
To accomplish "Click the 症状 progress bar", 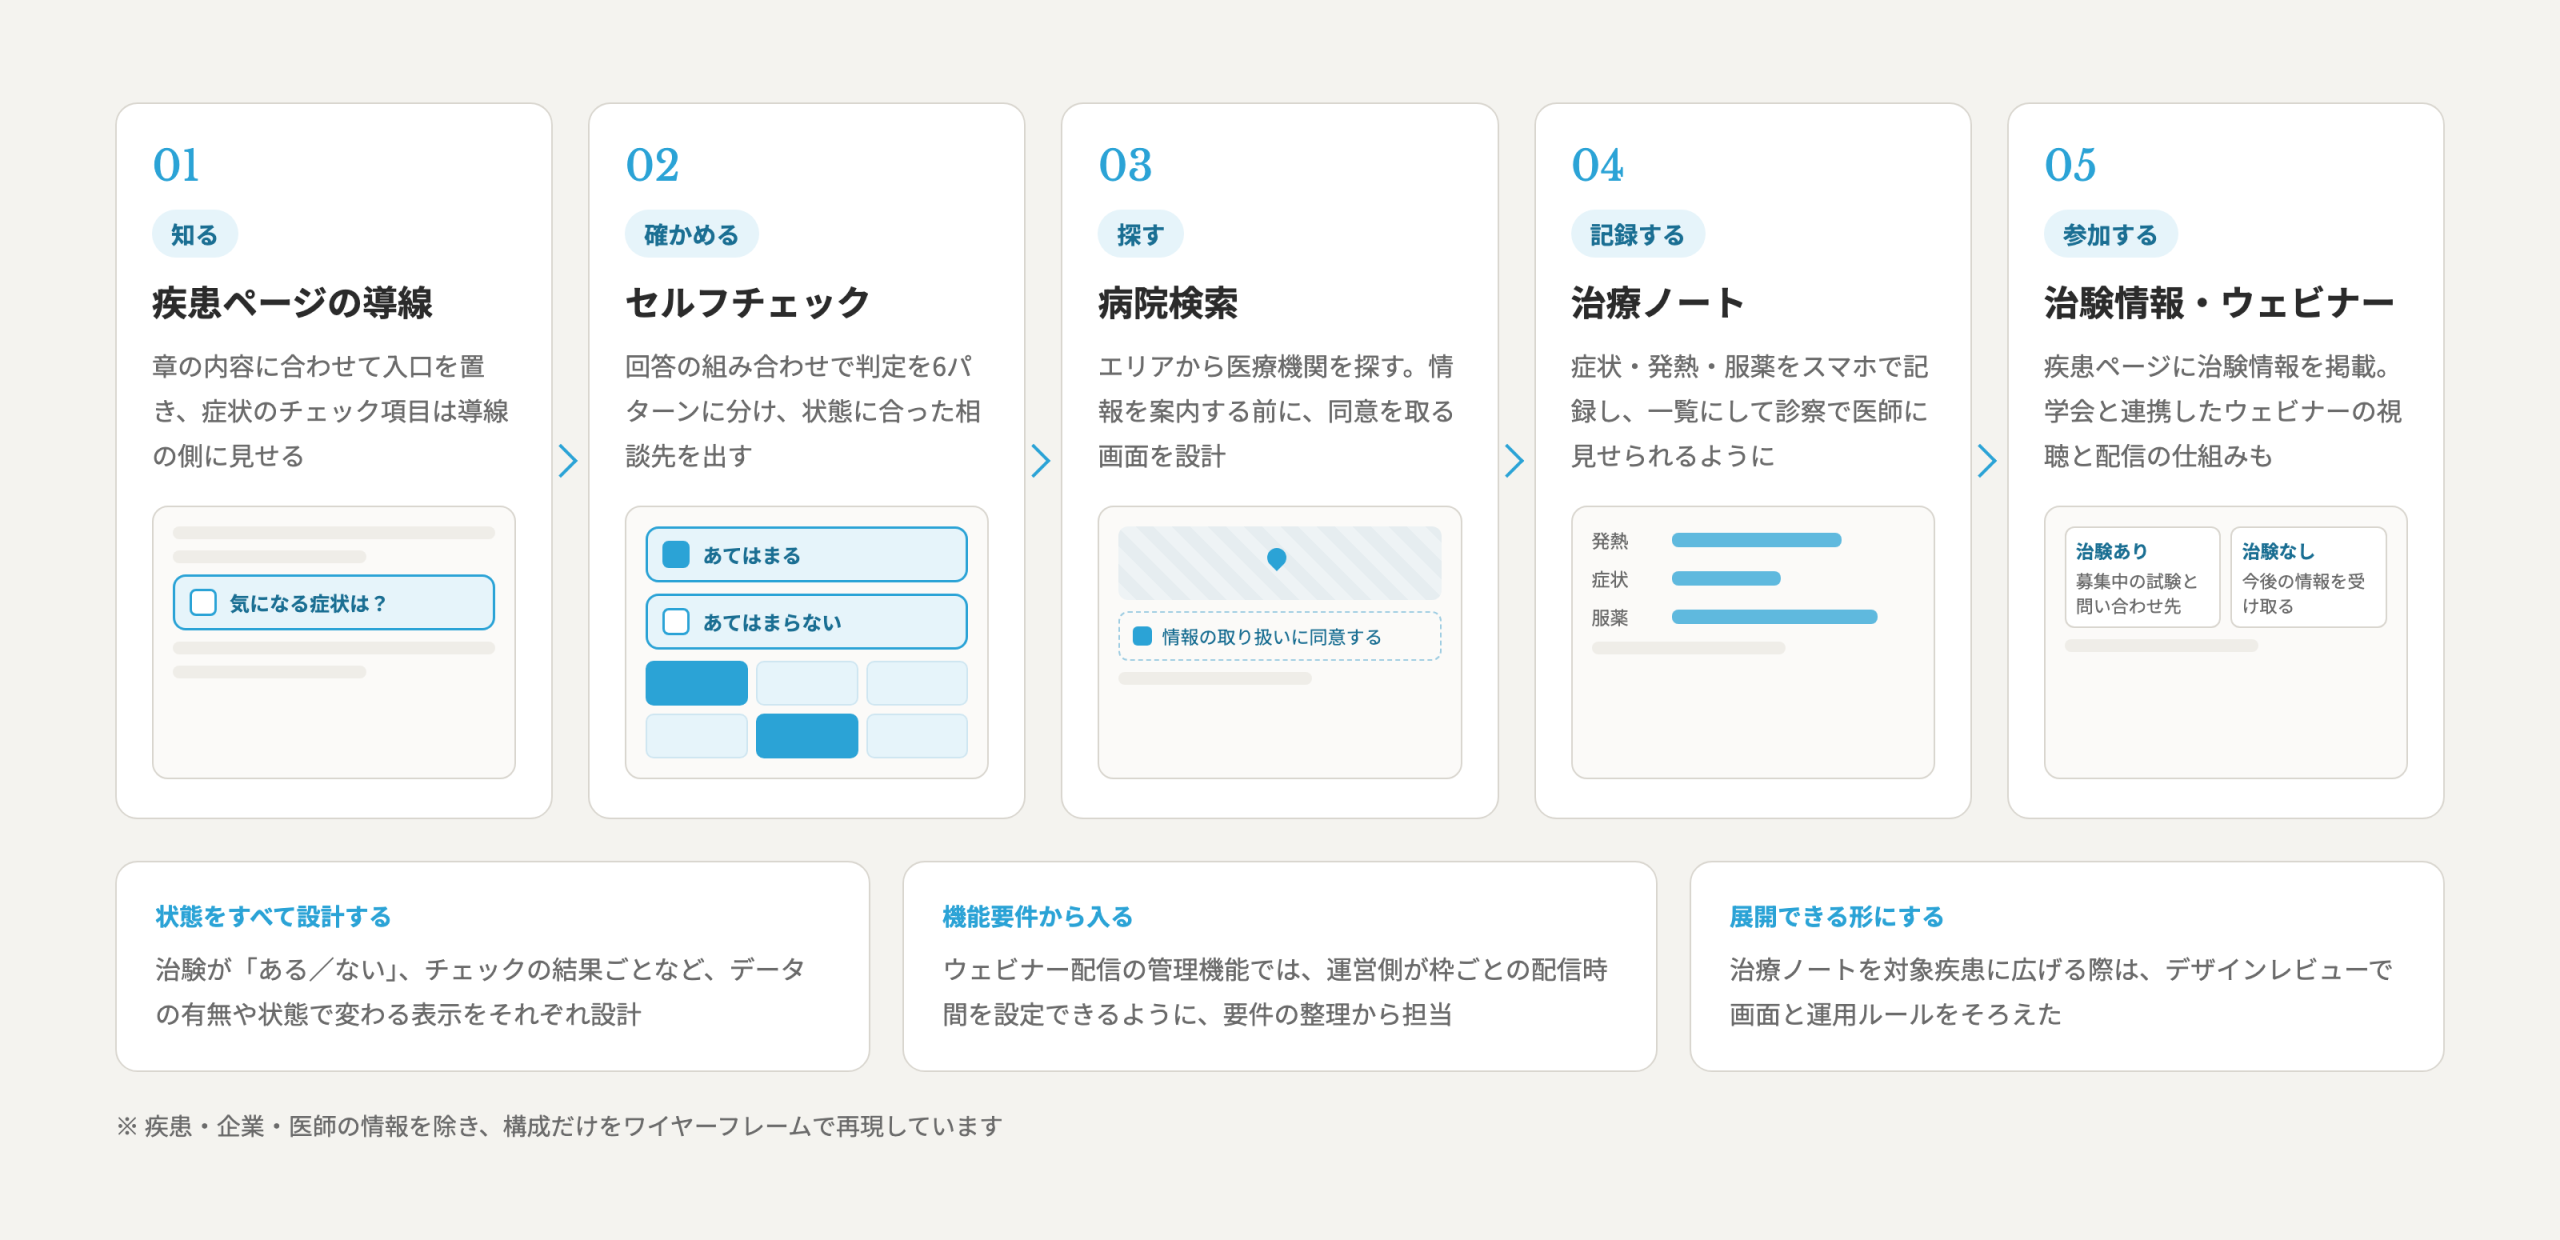I will (1726, 578).
